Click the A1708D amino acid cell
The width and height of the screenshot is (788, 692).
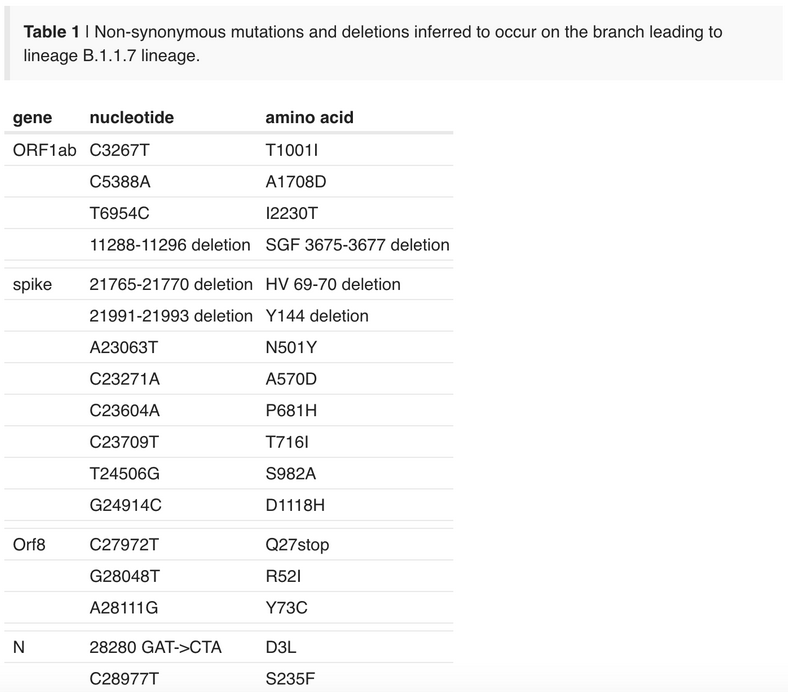(x=296, y=181)
